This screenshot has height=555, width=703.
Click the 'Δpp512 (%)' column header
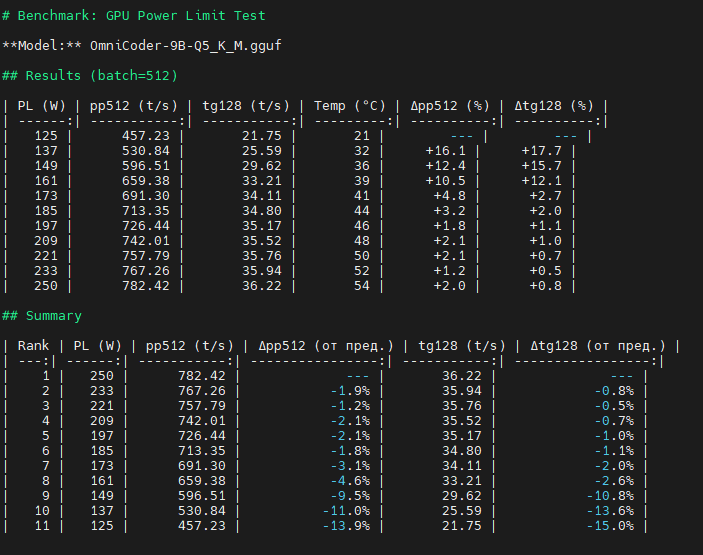(x=450, y=106)
